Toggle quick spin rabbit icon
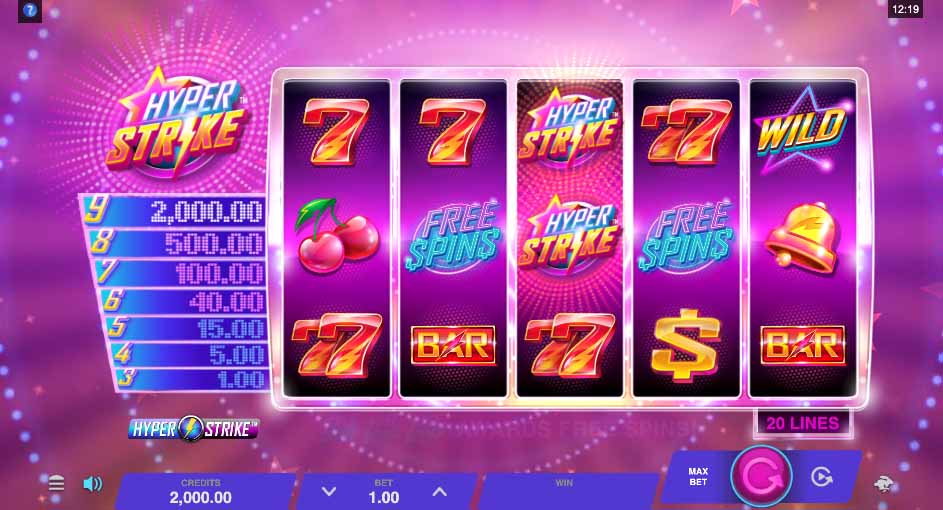The image size is (943, 510). (884, 484)
